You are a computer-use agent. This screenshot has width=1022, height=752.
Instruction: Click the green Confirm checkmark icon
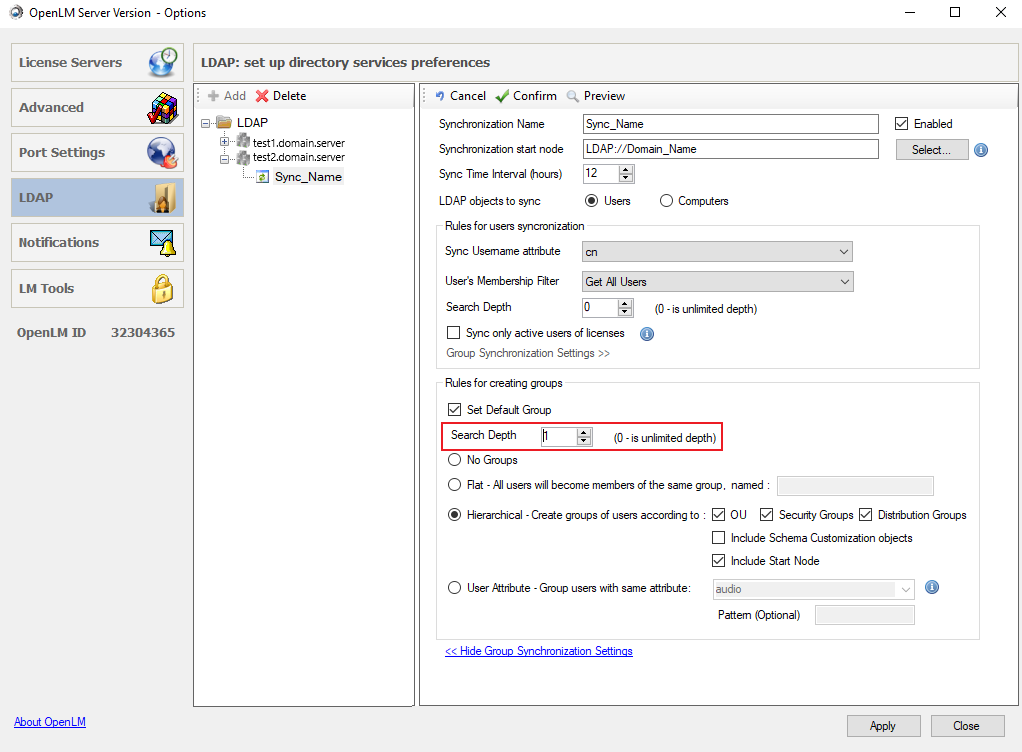click(502, 96)
